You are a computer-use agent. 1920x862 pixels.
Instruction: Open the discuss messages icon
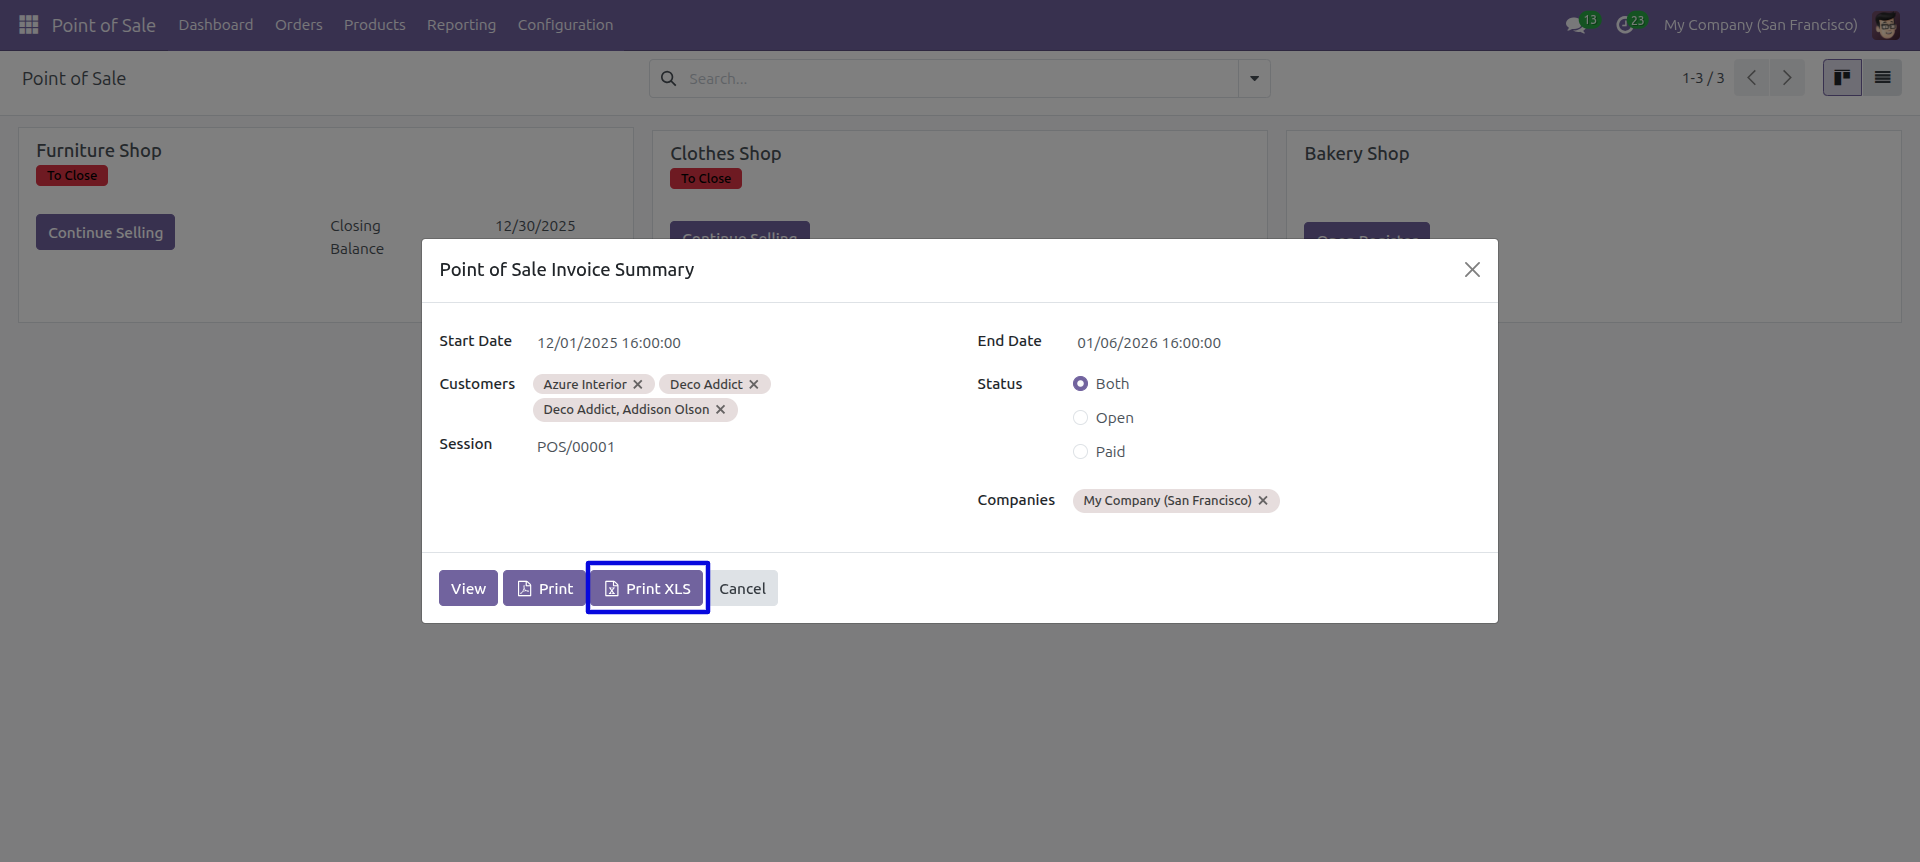pyautogui.click(x=1576, y=25)
